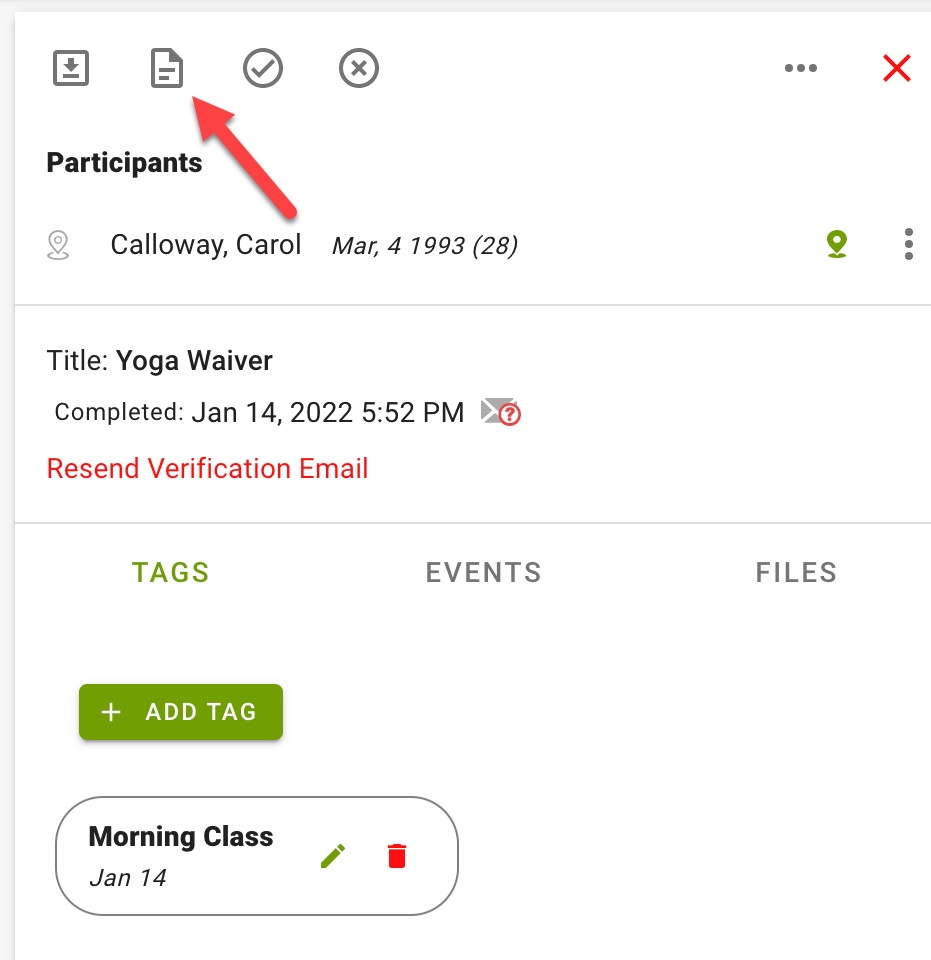Select the Morning Class tag chip
The width and height of the screenshot is (931, 960).
point(257,856)
